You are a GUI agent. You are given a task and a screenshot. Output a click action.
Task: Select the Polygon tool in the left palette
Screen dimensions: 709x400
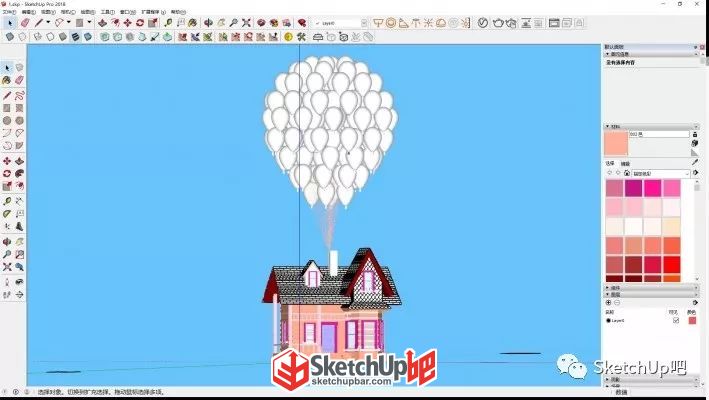click(19, 121)
